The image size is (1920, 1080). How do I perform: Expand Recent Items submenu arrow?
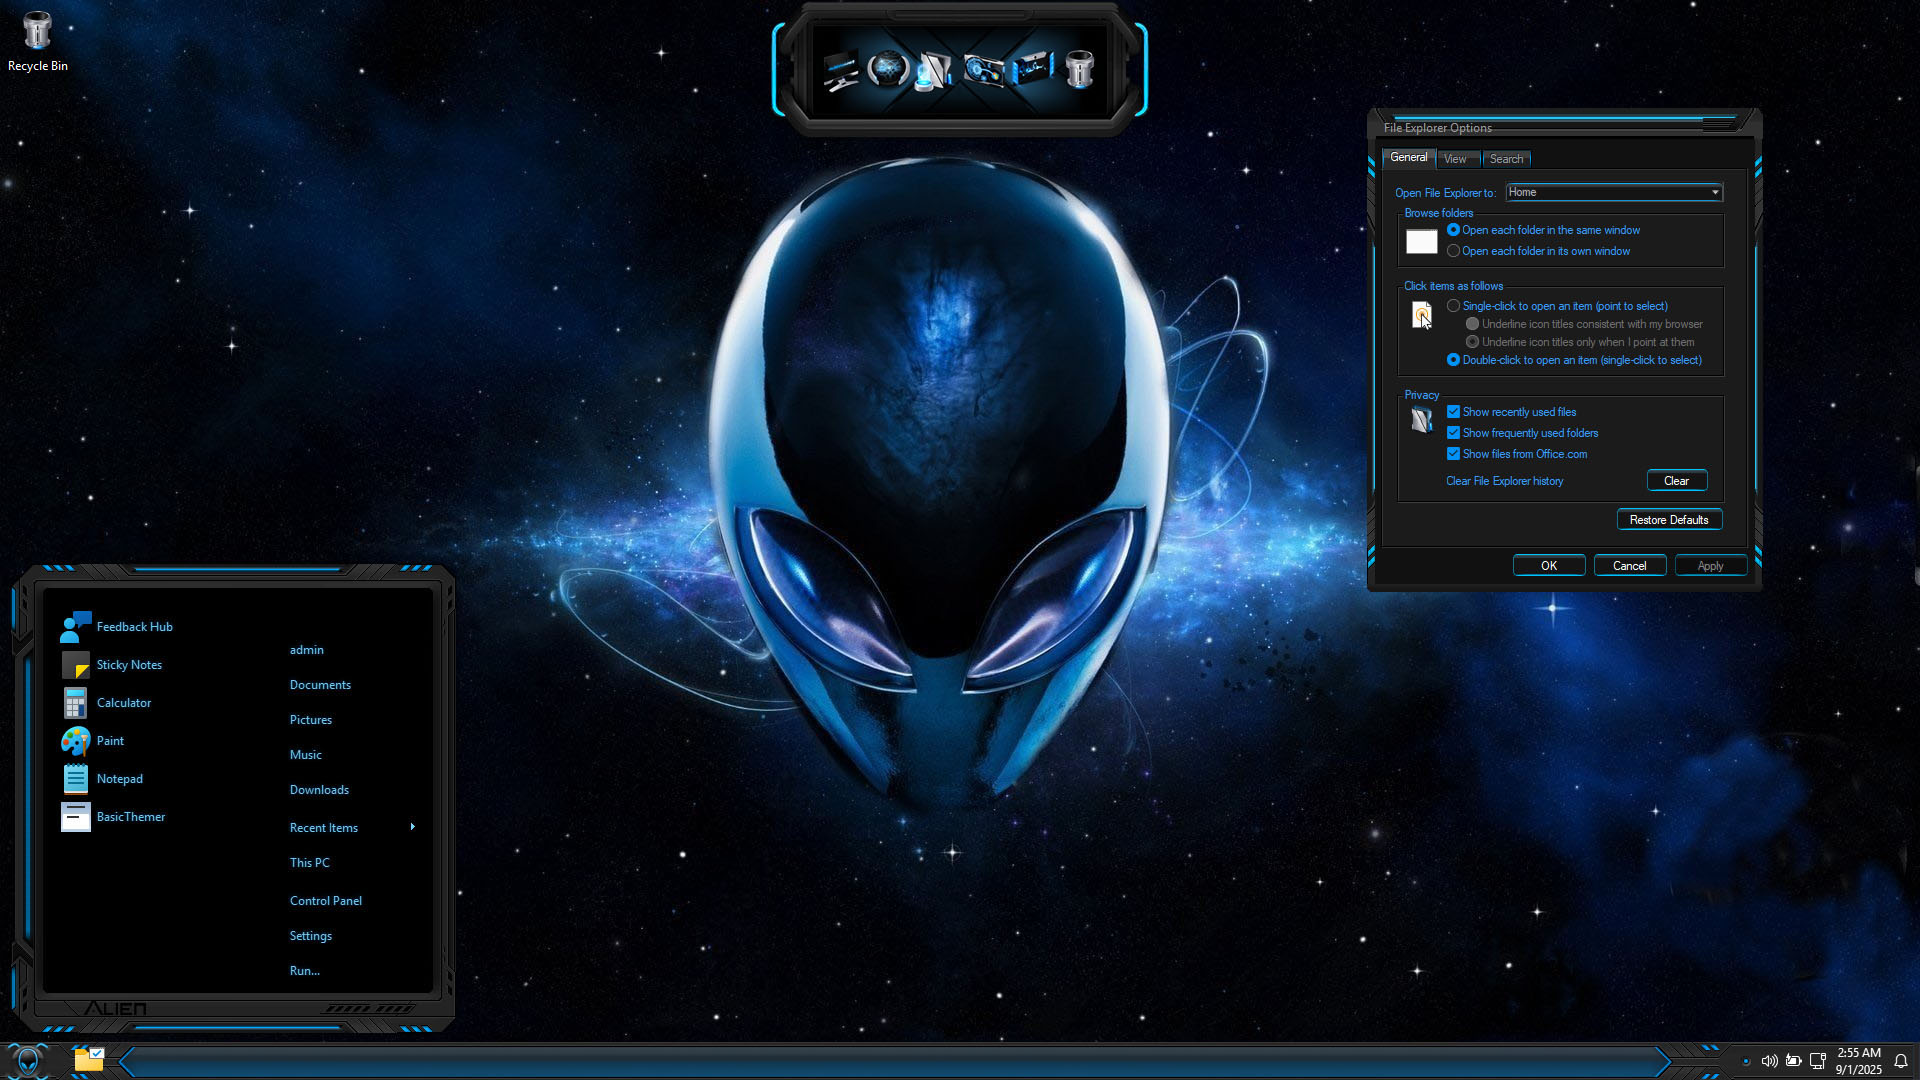412,827
